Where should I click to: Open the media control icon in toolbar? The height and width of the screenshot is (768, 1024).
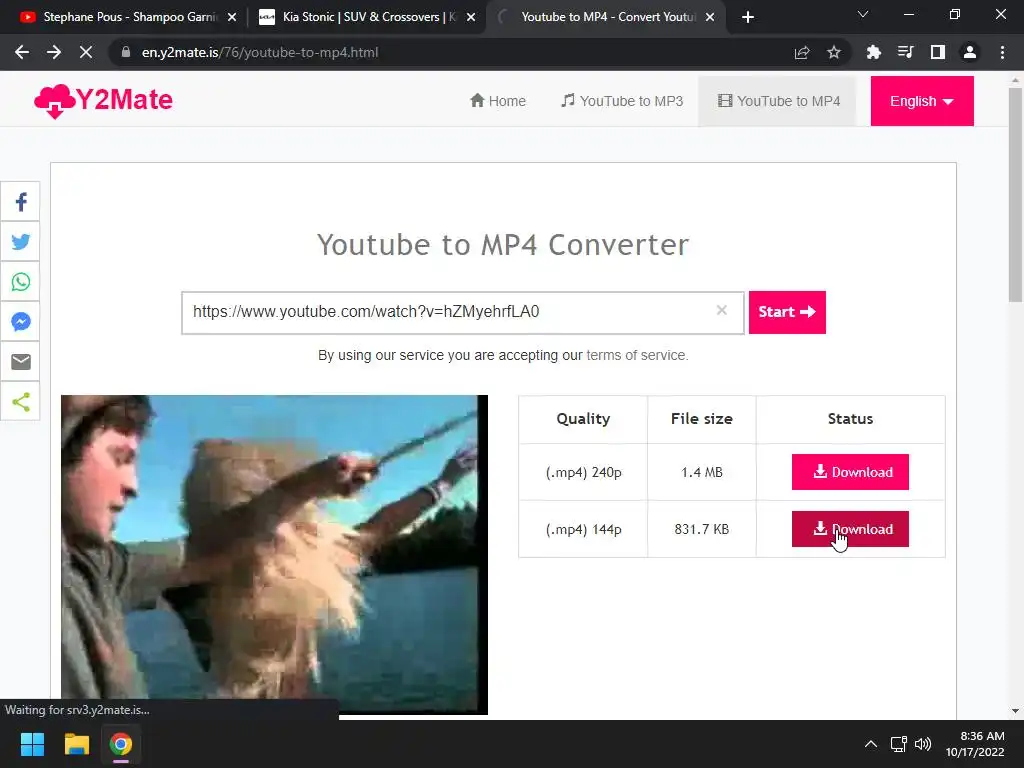[905, 52]
